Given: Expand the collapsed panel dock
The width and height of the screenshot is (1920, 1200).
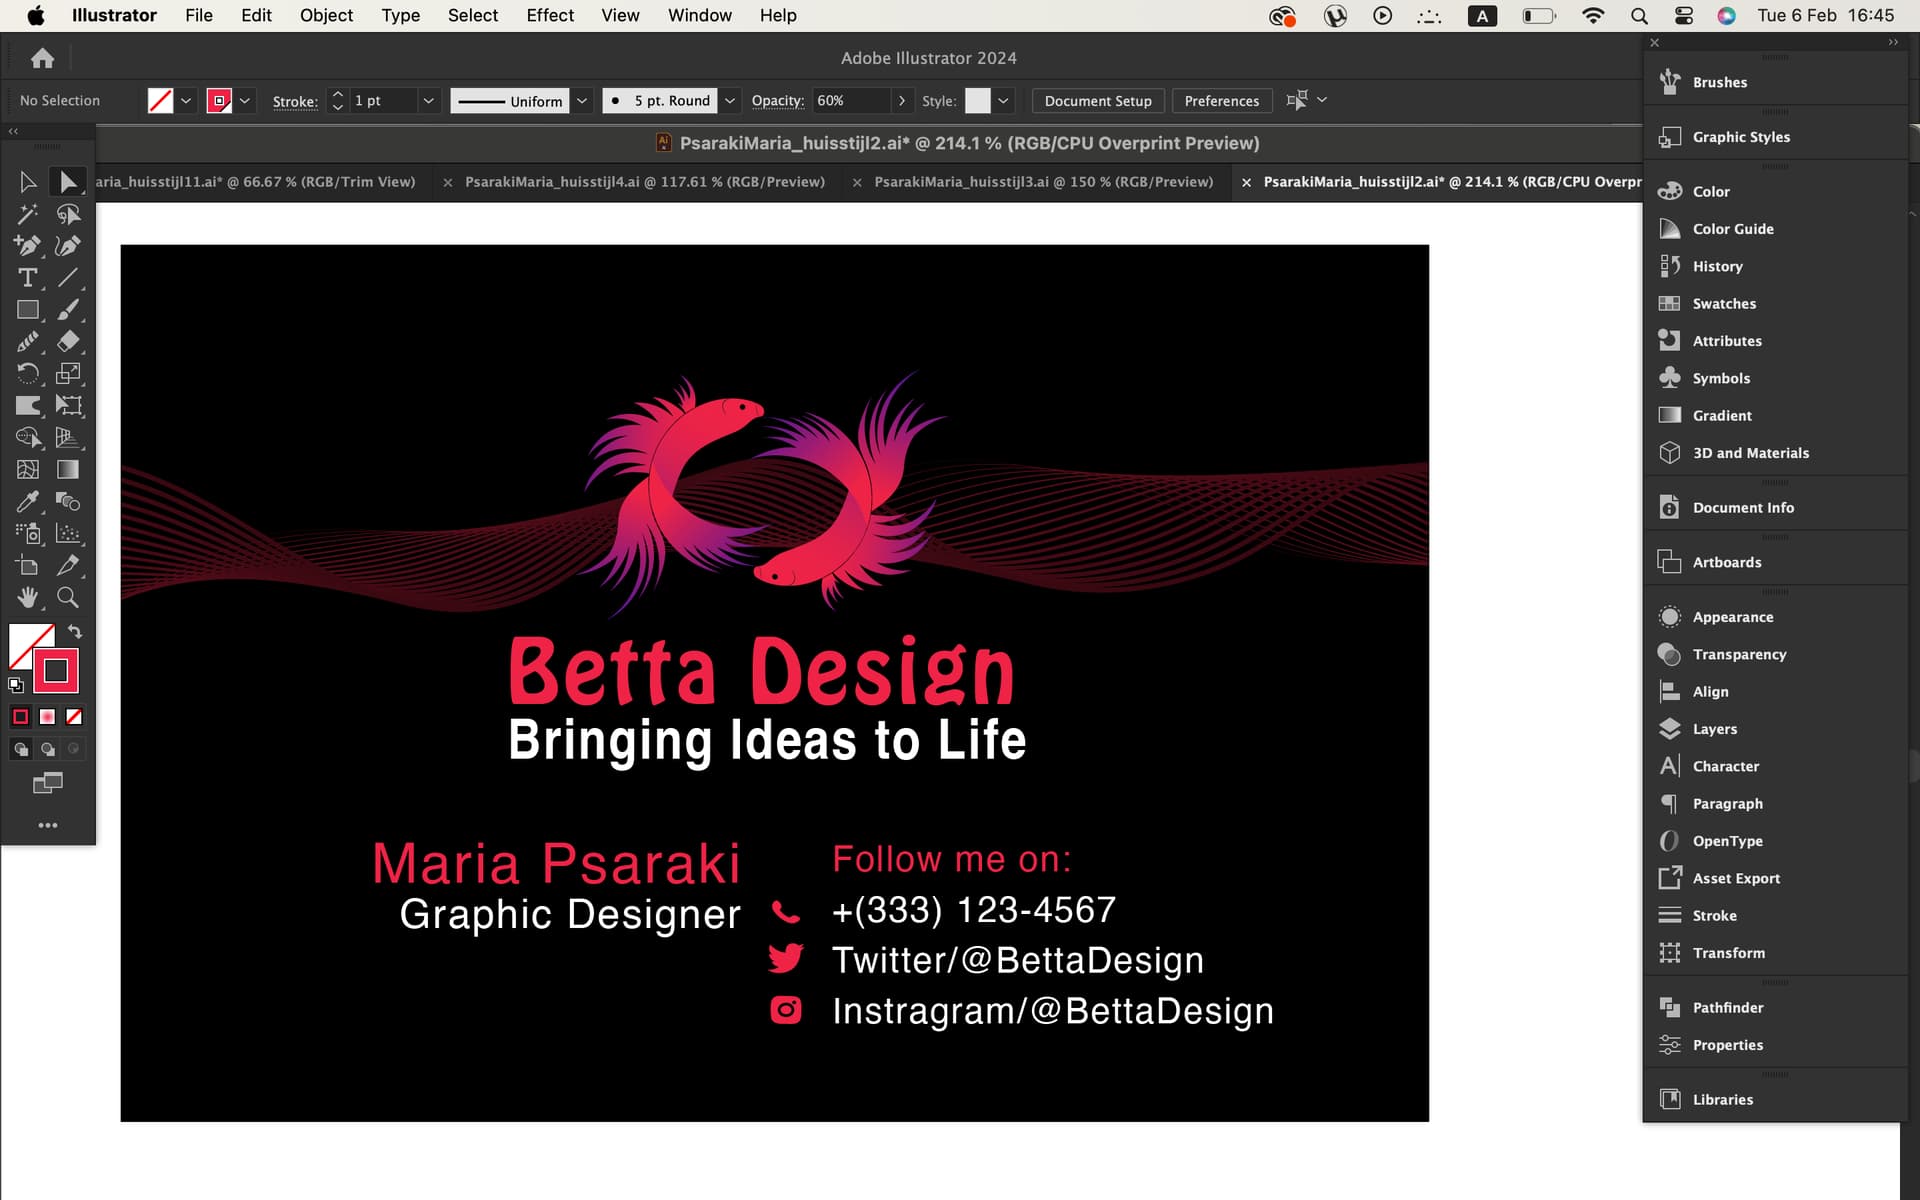Looking at the screenshot, I should coord(1892,42).
